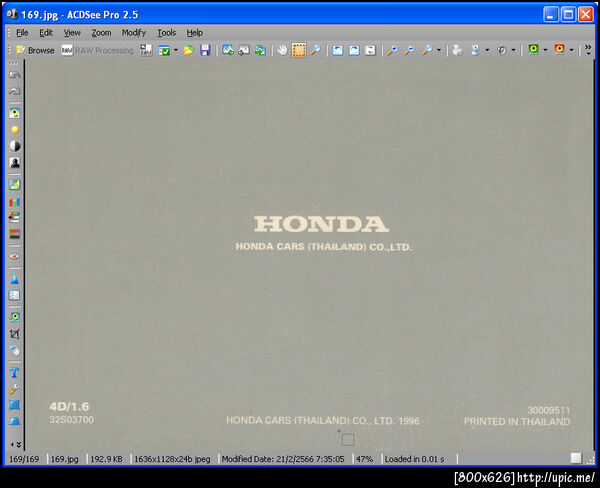Click 169.jpg filename in status bar
The width and height of the screenshot is (600, 488).
65,459
